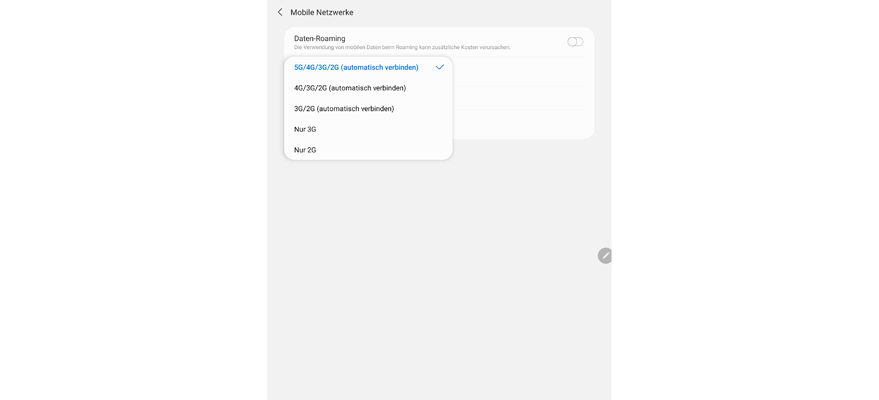The image size is (879, 400).
Task: Go back using the arrow beside Mobile Netzwerke
Action: (x=280, y=12)
